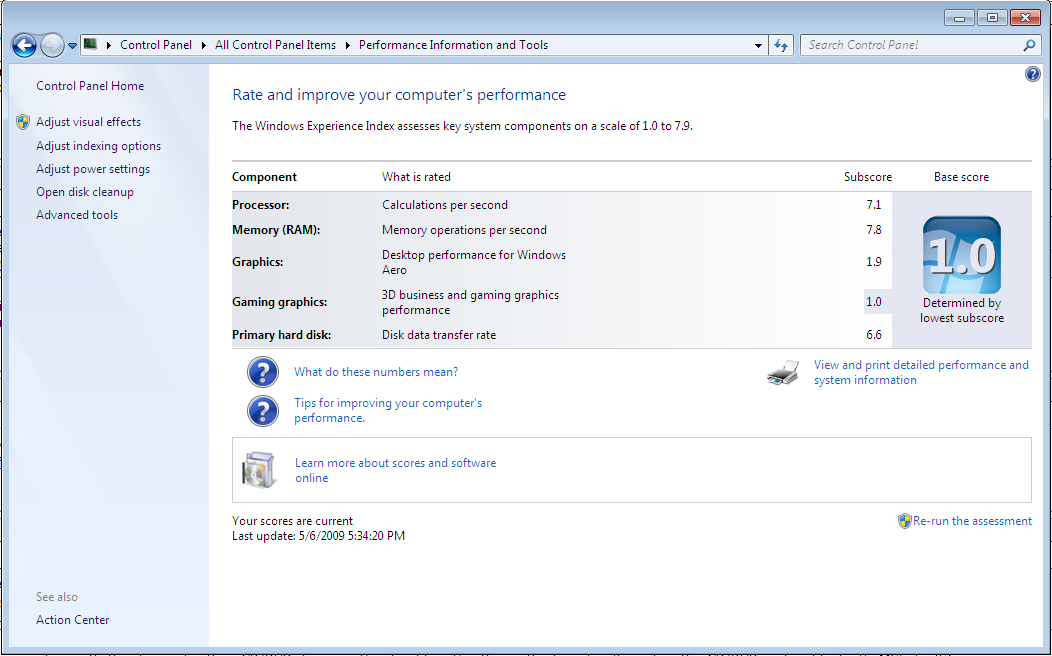
Task: Go back with the blue Back arrow
Action: (24, 46)
